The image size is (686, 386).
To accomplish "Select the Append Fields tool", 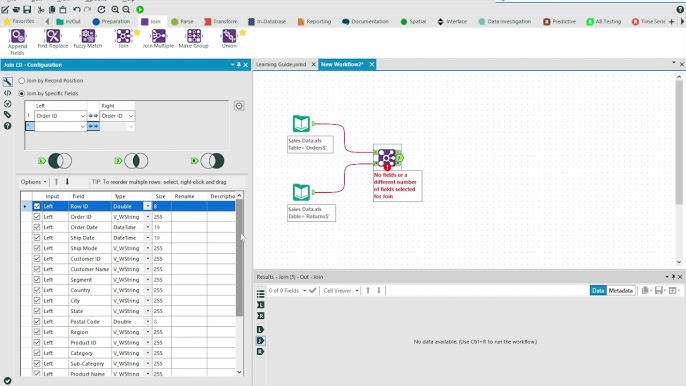I will 18,42.
